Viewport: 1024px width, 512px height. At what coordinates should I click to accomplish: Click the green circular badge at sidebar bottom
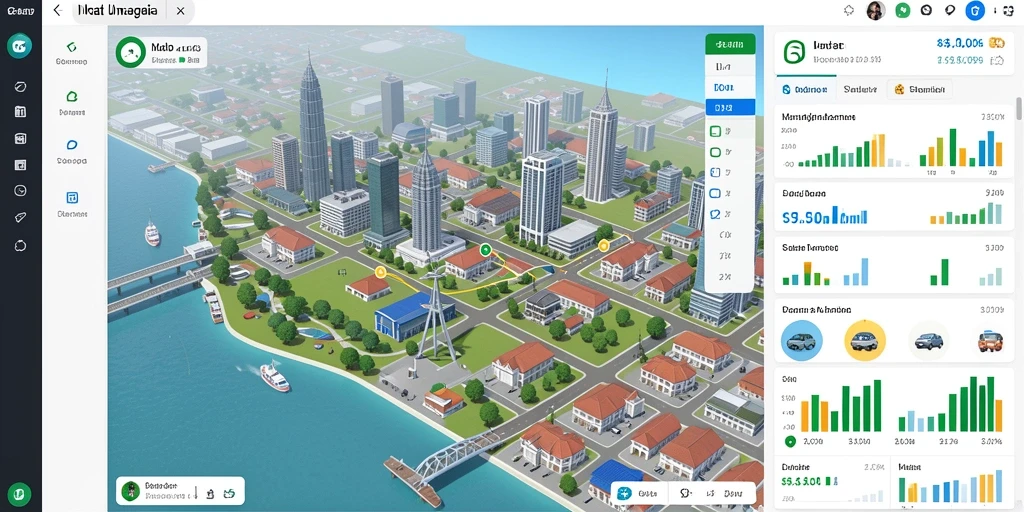click(x=20, y=493)
